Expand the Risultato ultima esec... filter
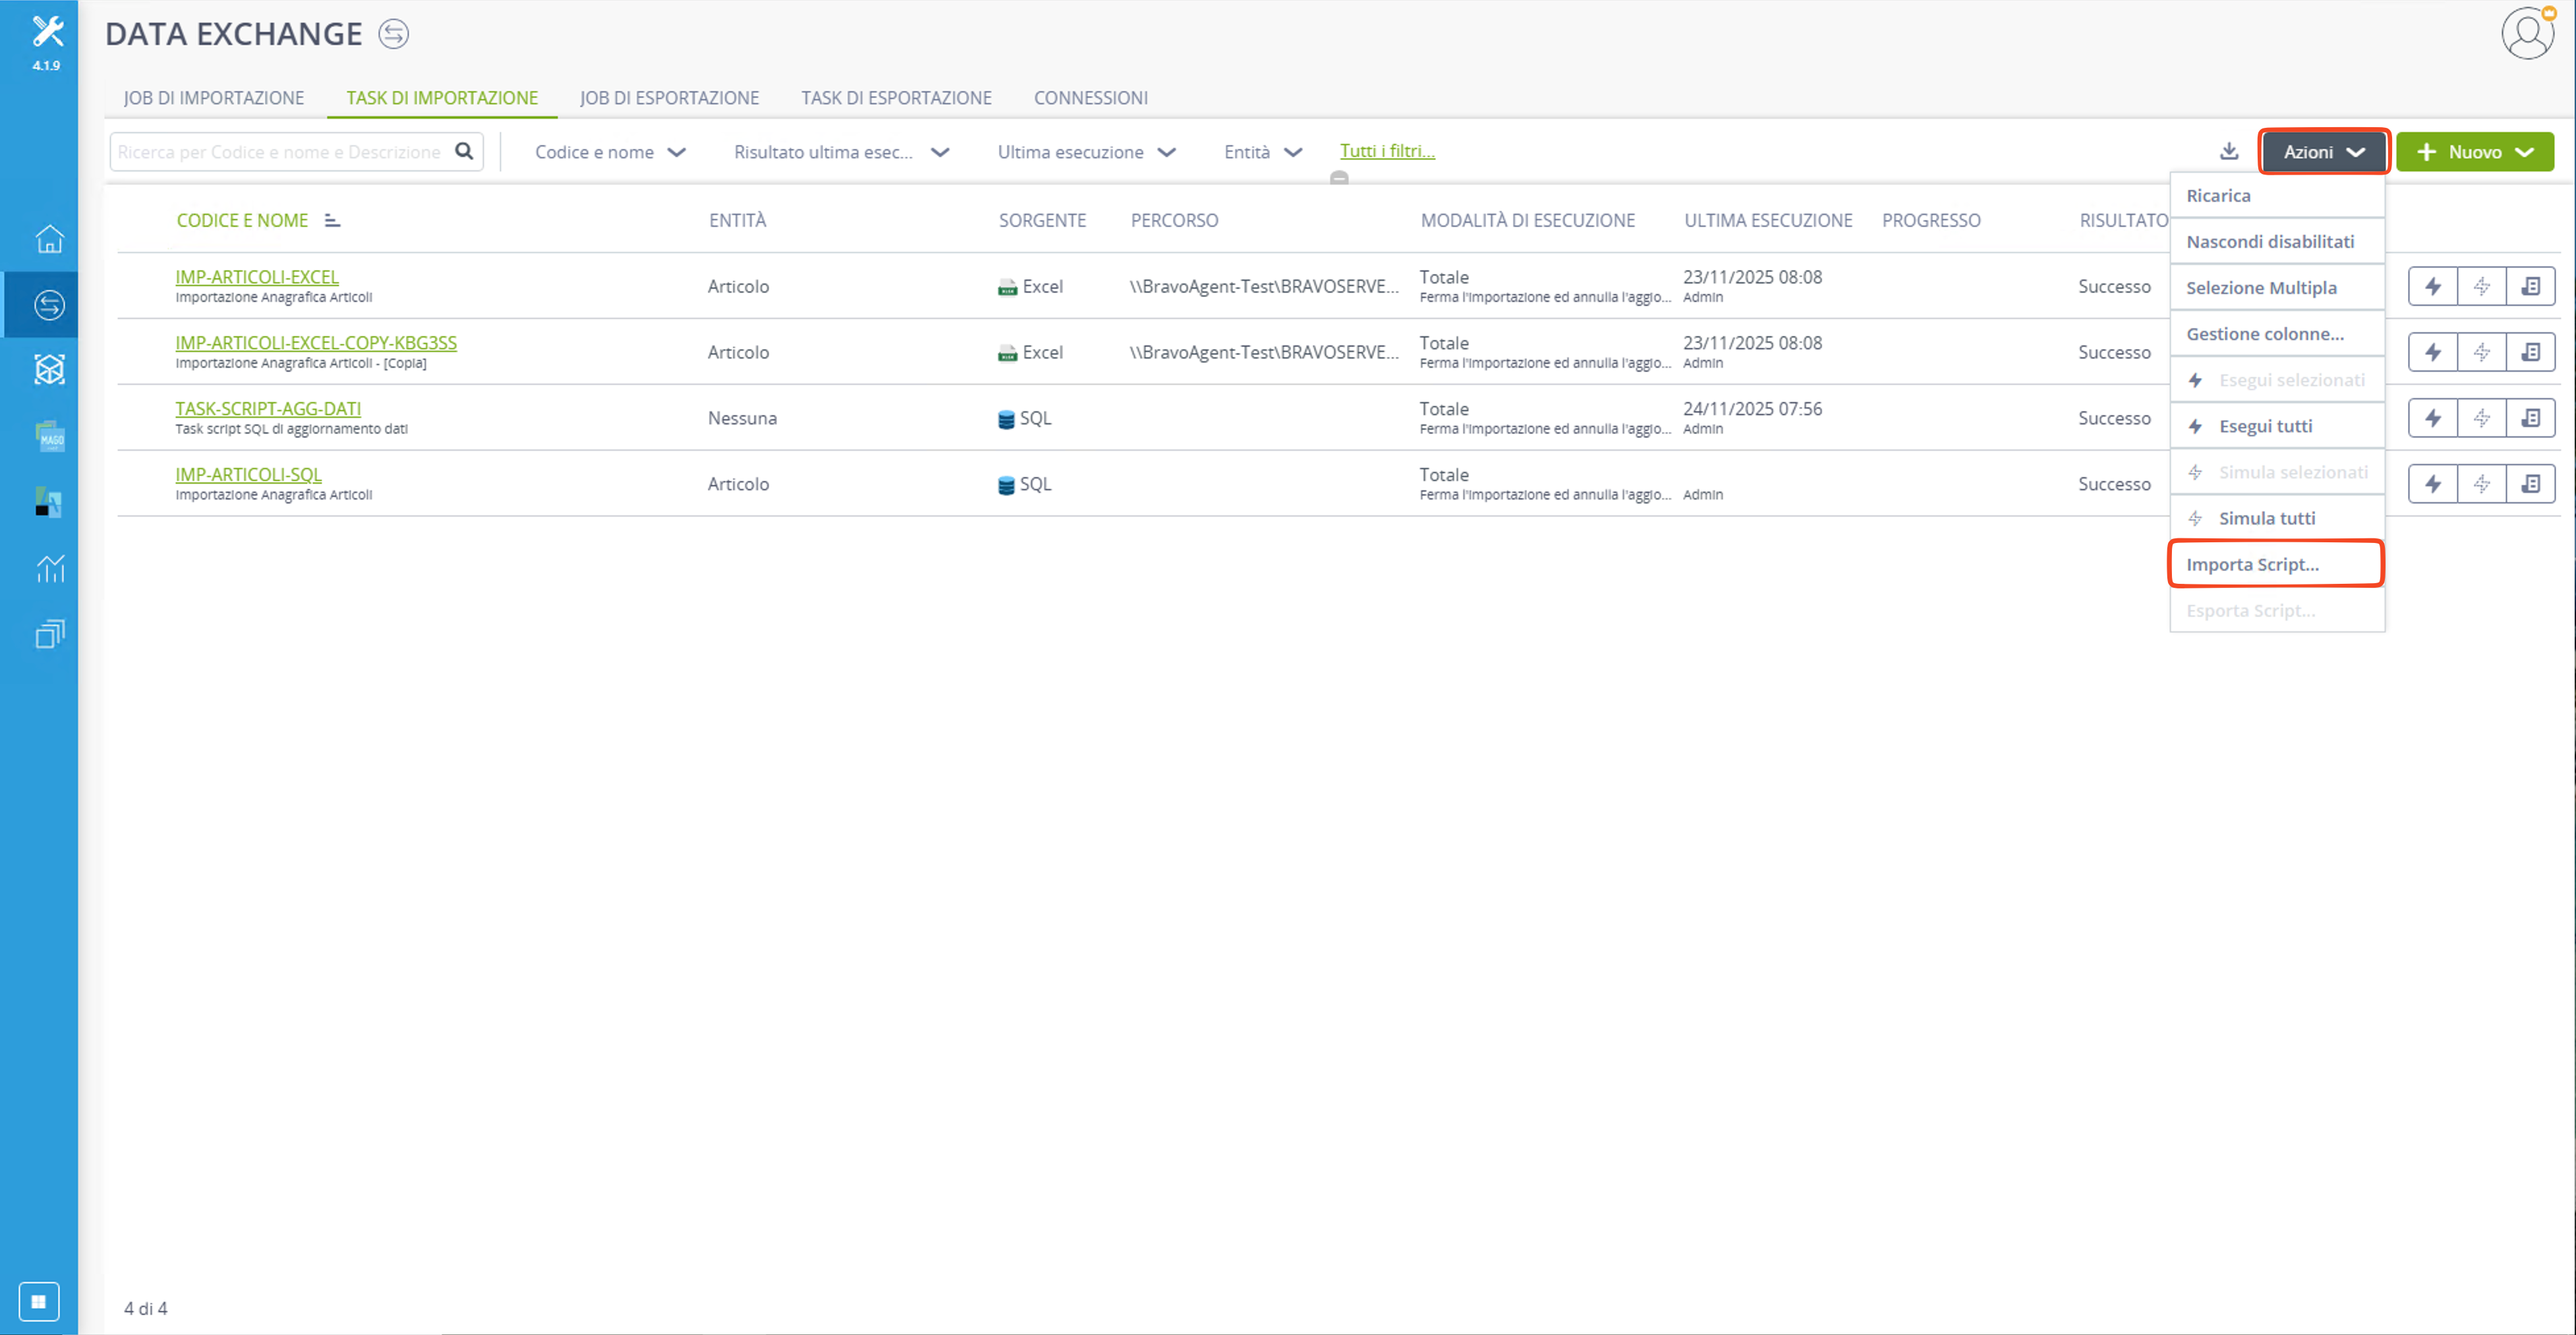Image resolution: width=2576 pixels, height=1335 pixels. click(x=842, y=152)
